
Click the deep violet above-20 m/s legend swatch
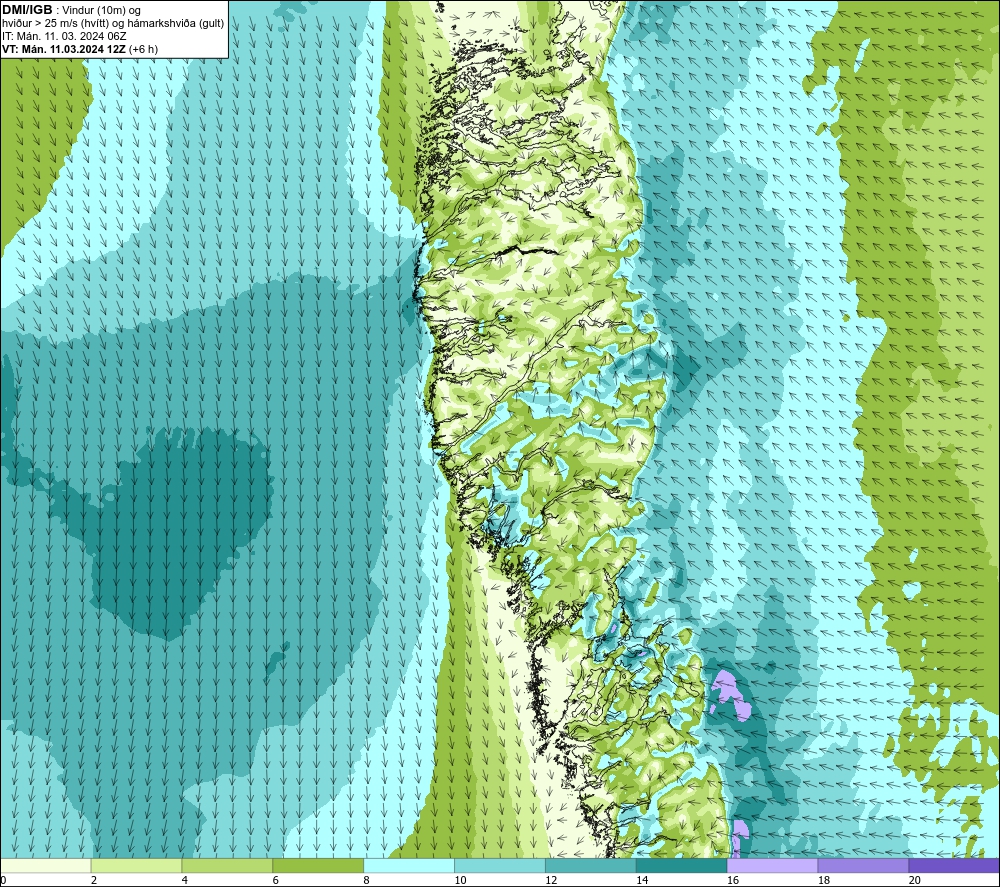[x=954, y=865]
